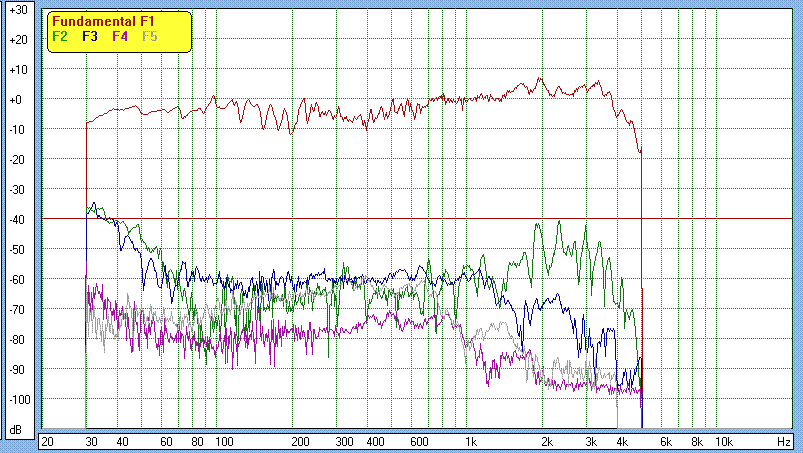803x453 pixels.
Task: Click the dB unit label on vertical axis
Action: [16, 429]
